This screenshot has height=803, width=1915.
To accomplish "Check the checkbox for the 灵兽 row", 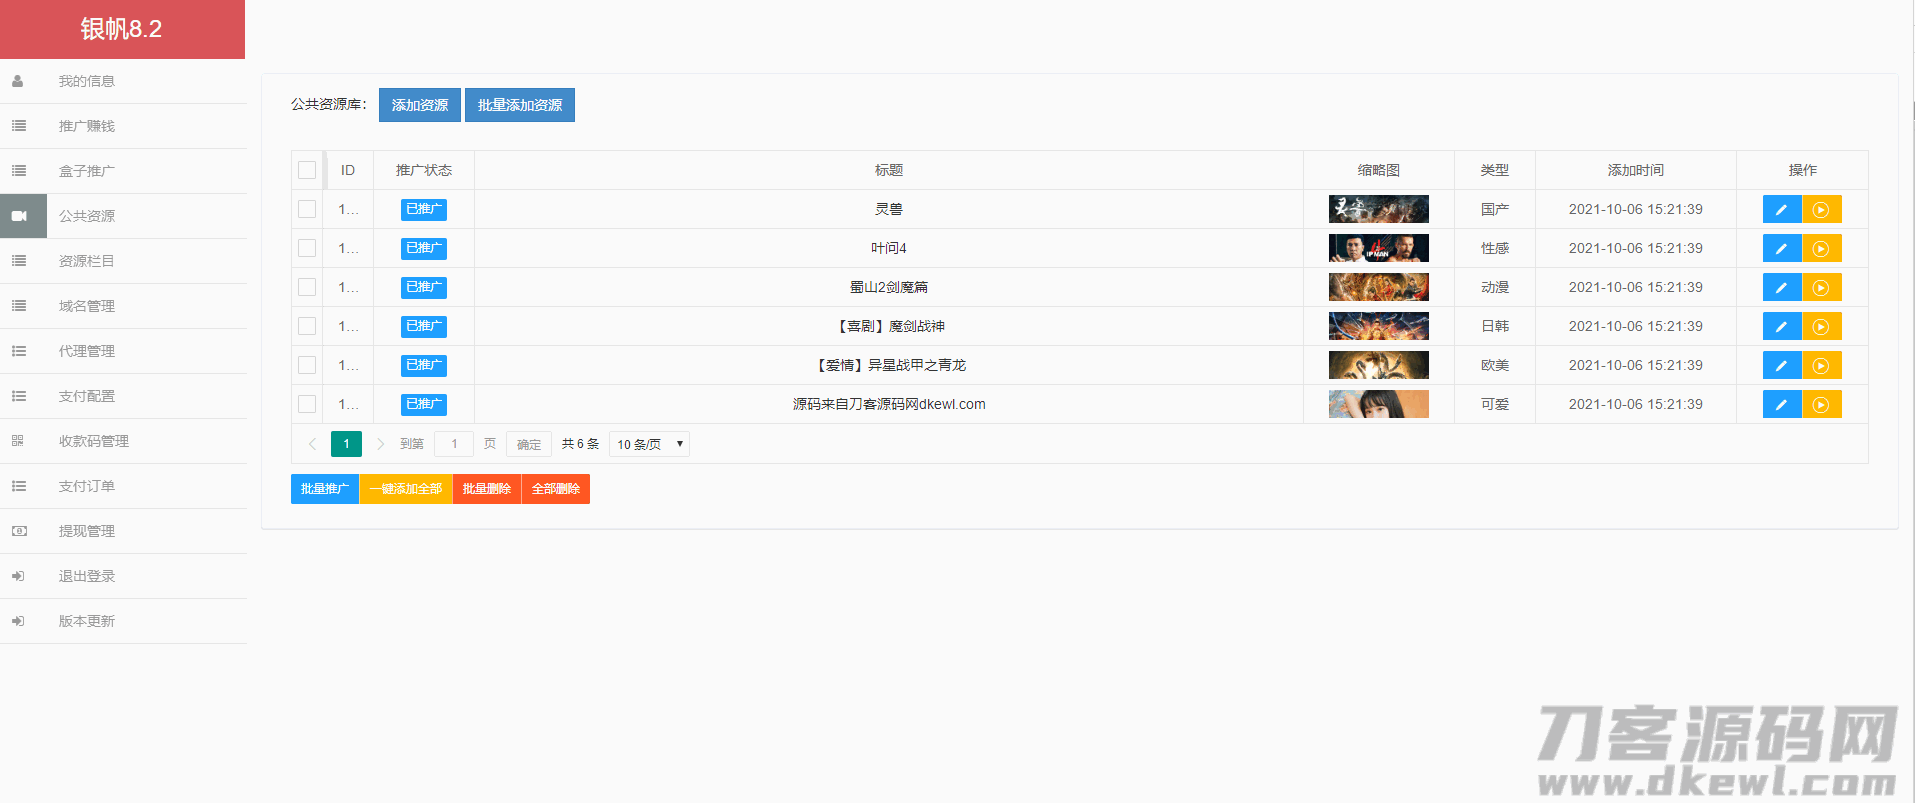I will (x=307, y=209).
